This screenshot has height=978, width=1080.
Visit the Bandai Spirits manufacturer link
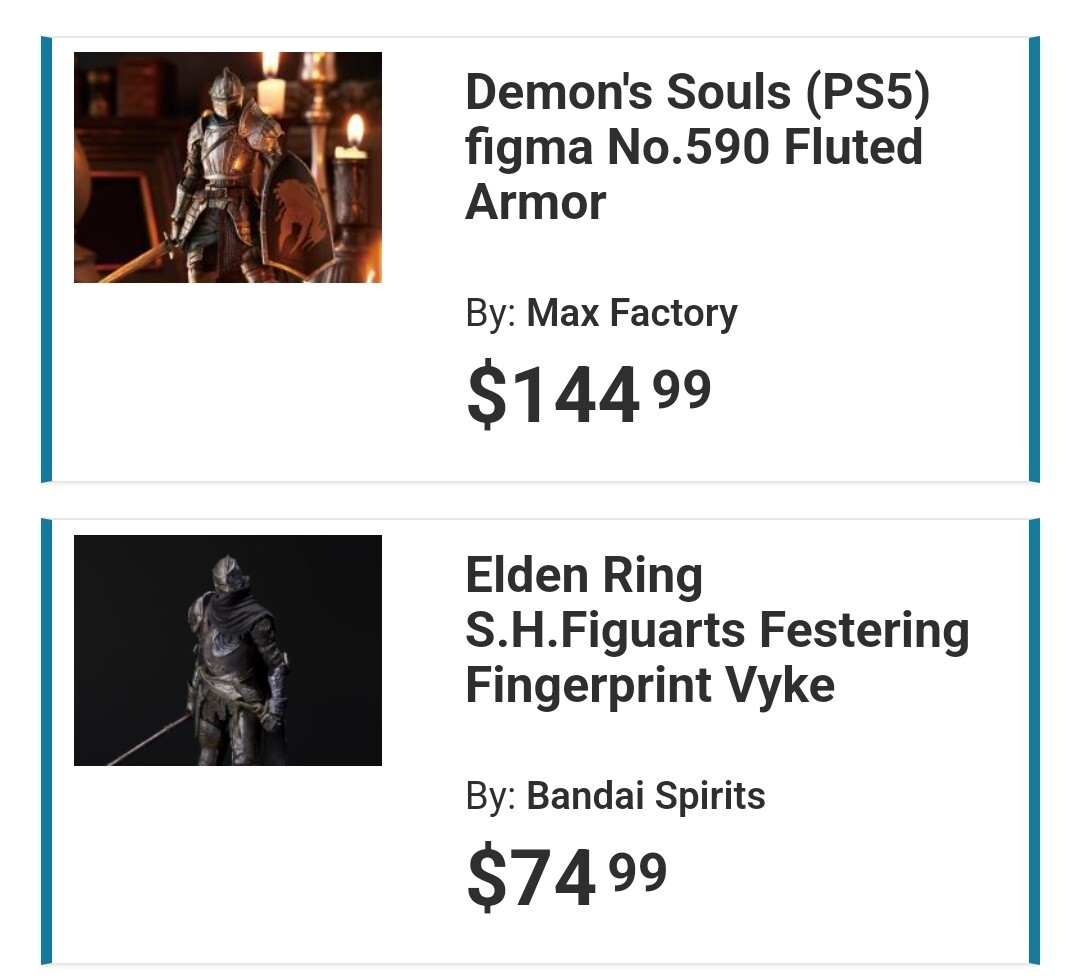coord(645,796)
